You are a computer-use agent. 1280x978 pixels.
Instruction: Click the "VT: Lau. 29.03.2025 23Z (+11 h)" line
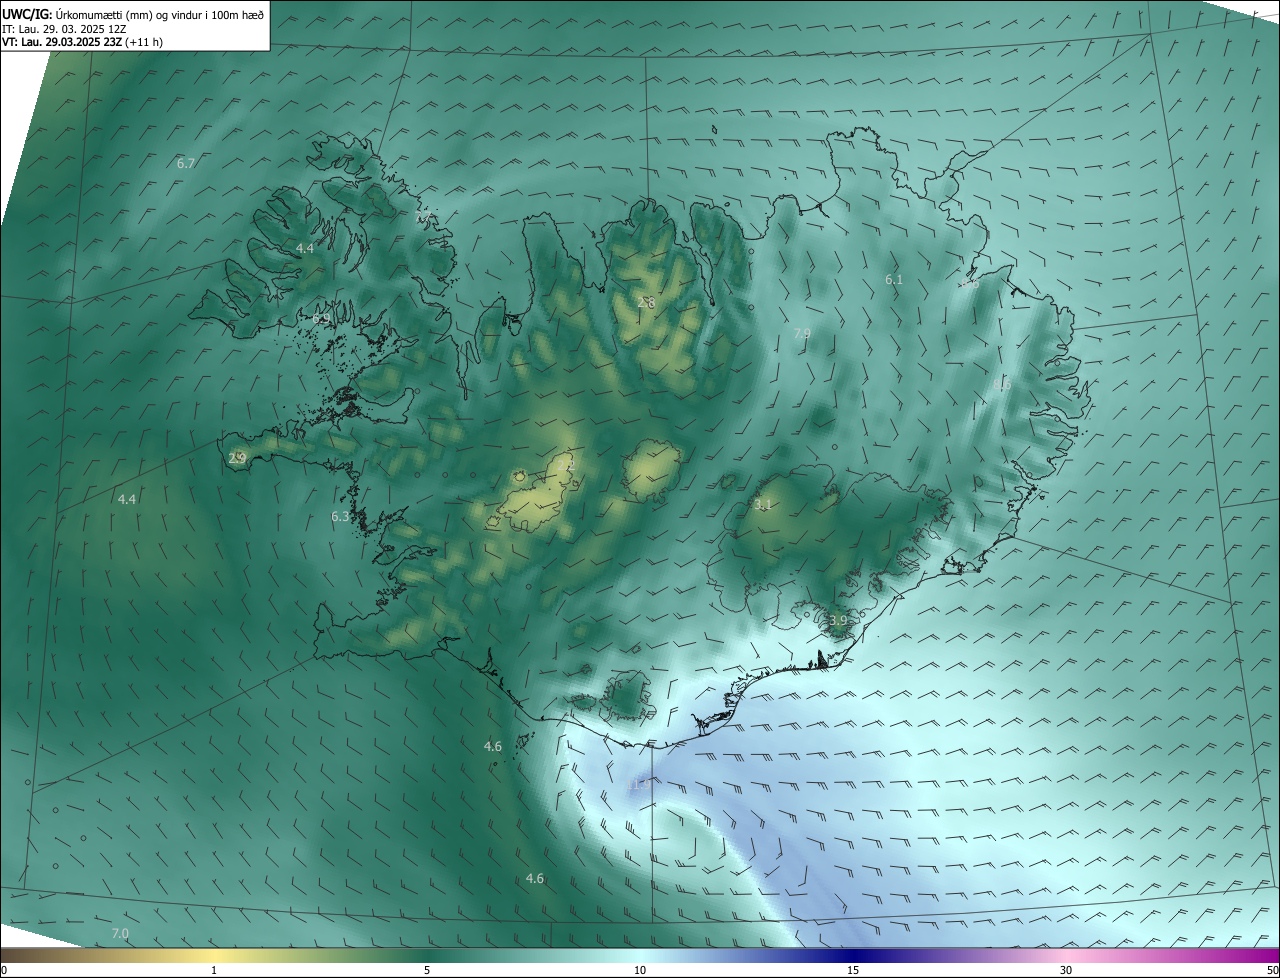(82, 42)
